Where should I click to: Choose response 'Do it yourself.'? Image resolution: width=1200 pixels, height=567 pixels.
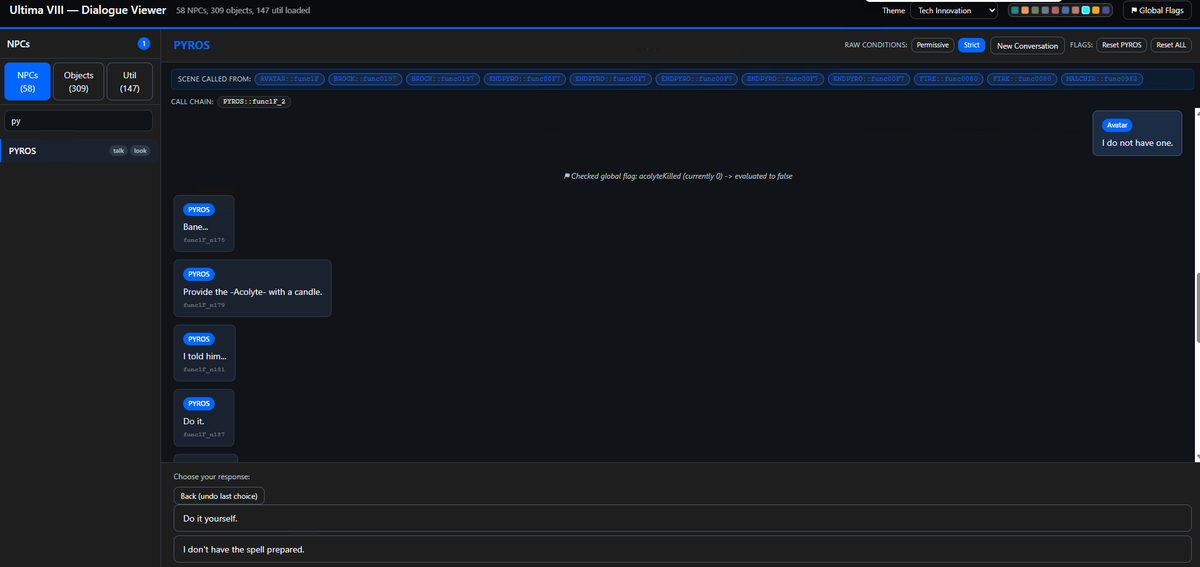point(682,519)
